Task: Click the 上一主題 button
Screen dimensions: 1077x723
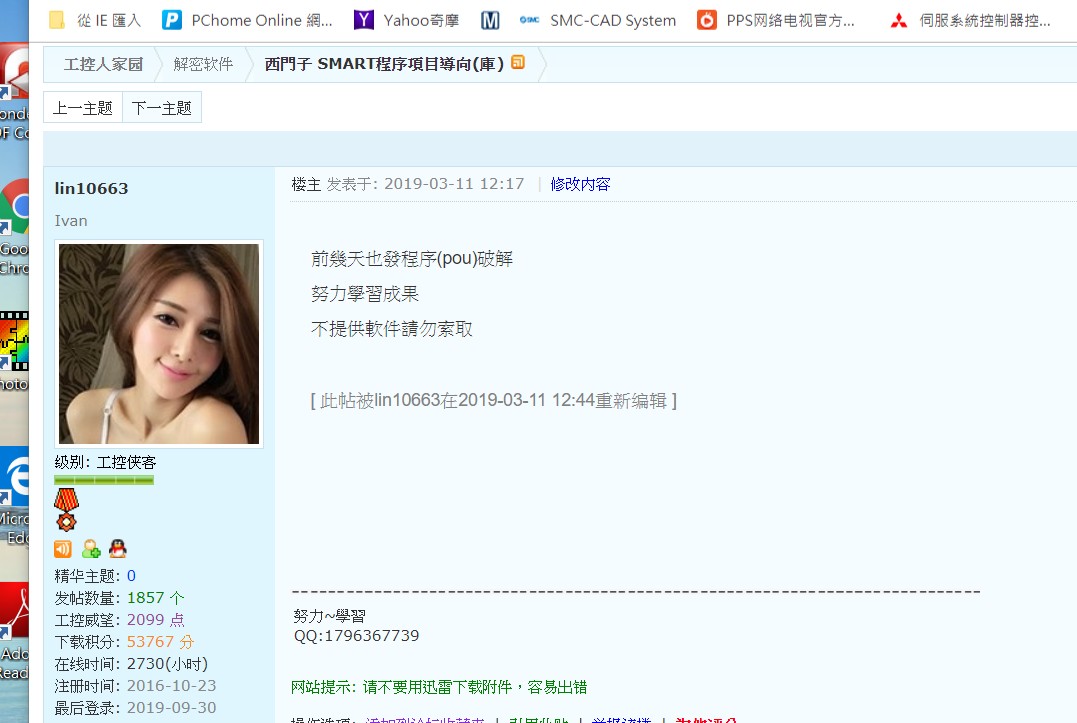Action: [x=83, y=108]
